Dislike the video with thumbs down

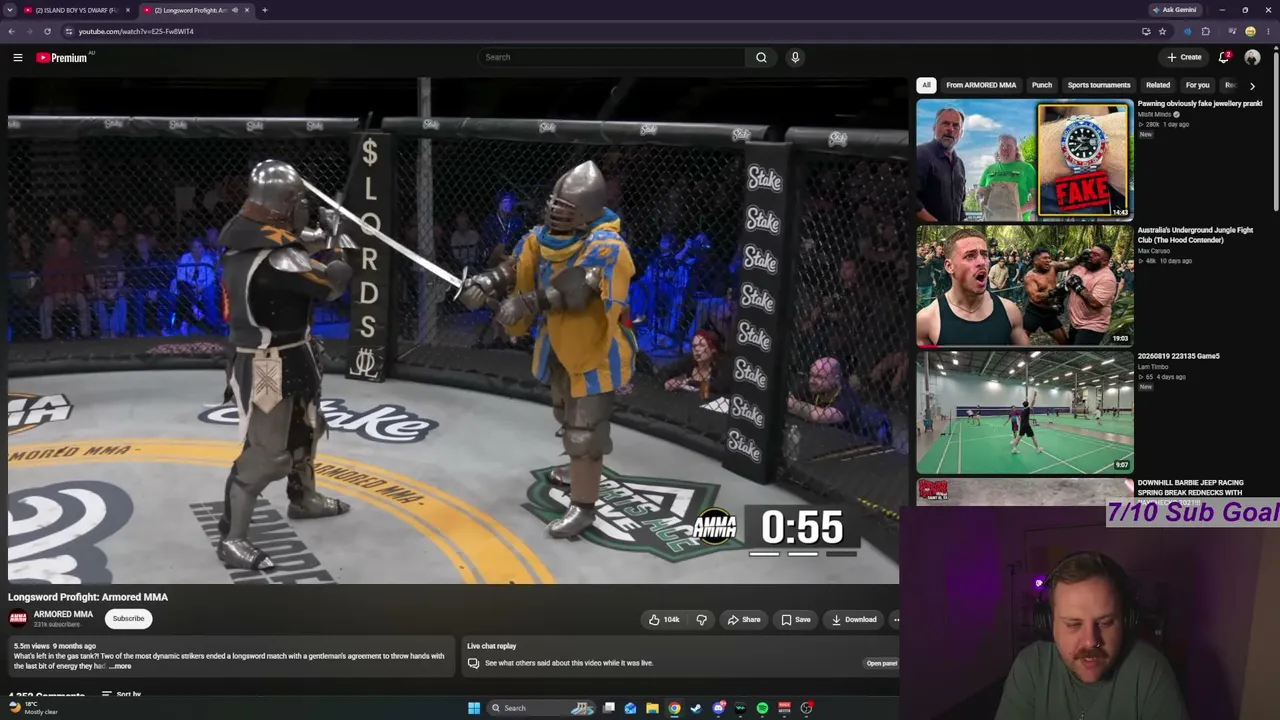point(701,620)
